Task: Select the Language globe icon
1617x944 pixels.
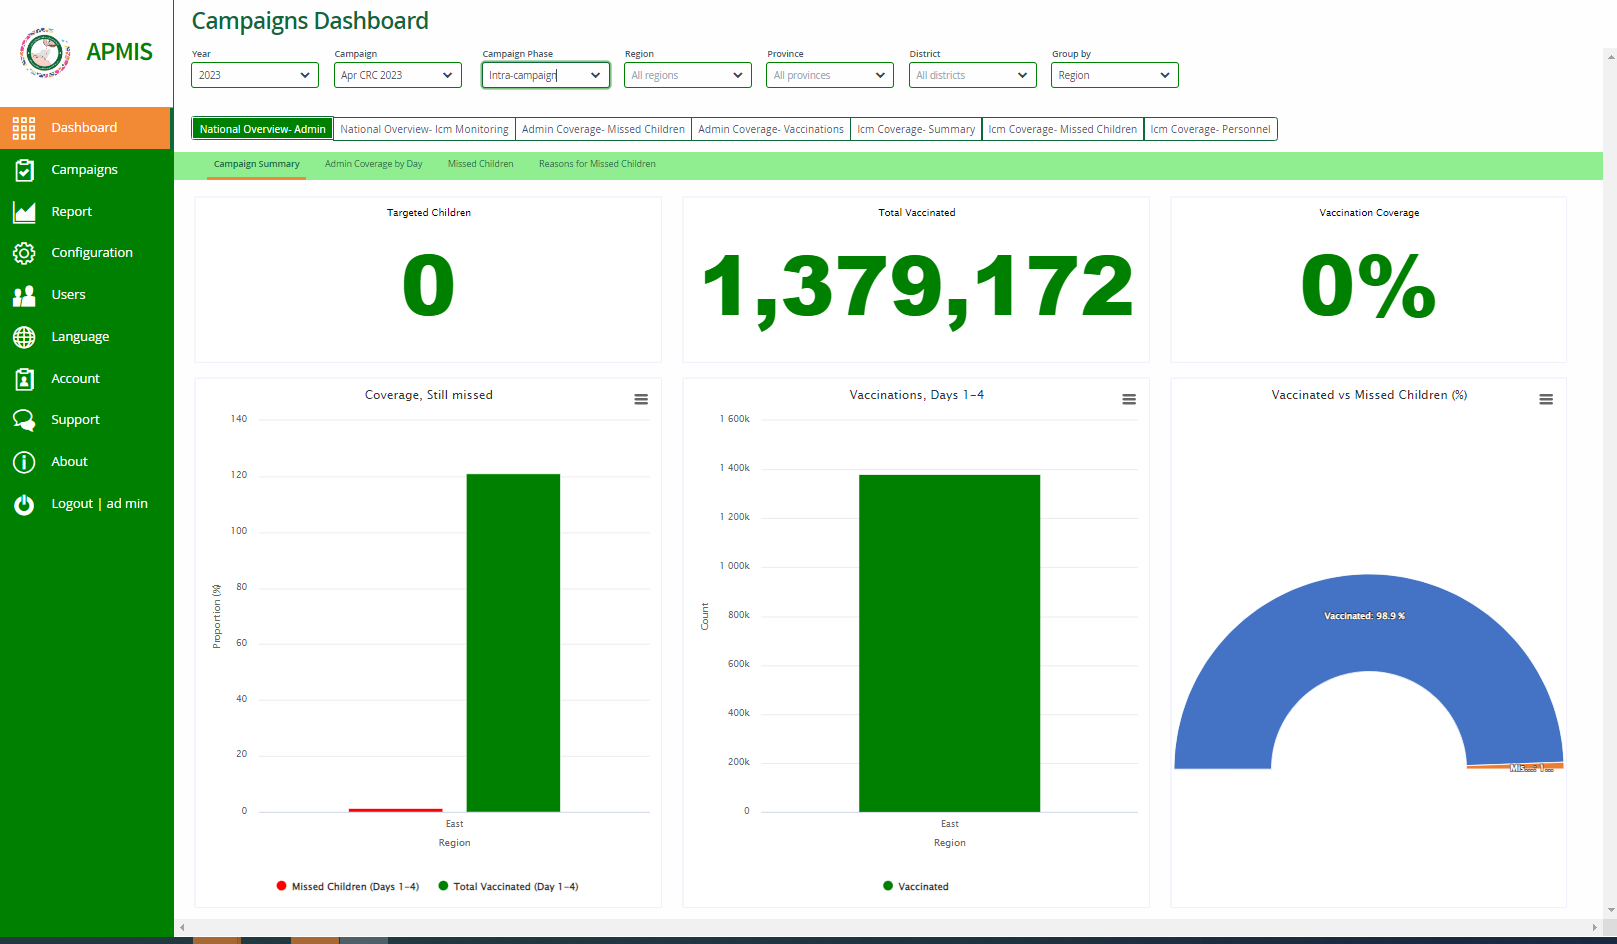Action: (24, 336)
